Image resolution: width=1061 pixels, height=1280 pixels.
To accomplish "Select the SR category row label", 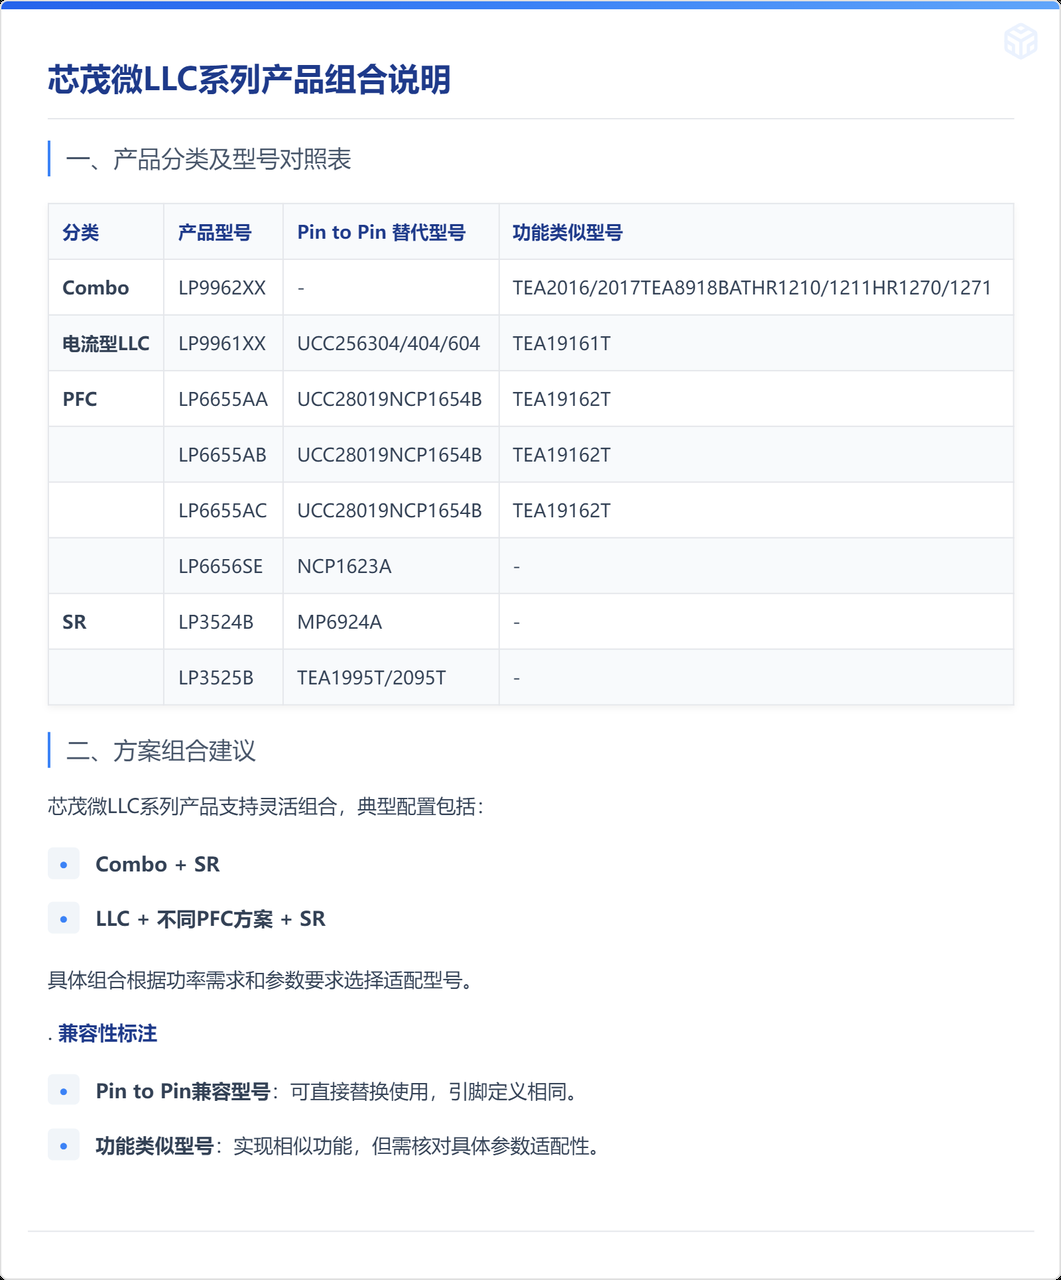I will pos(74,621).
